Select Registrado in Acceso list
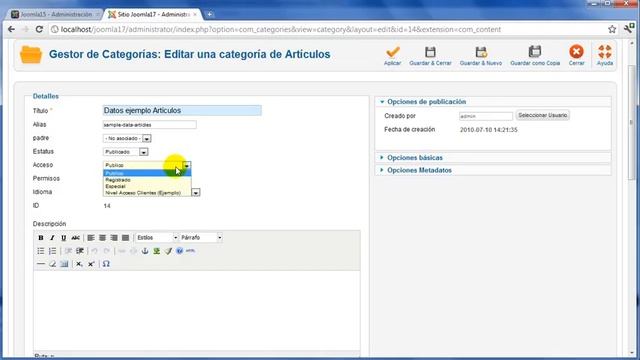640x360 pixels. [x=147, y=180]
